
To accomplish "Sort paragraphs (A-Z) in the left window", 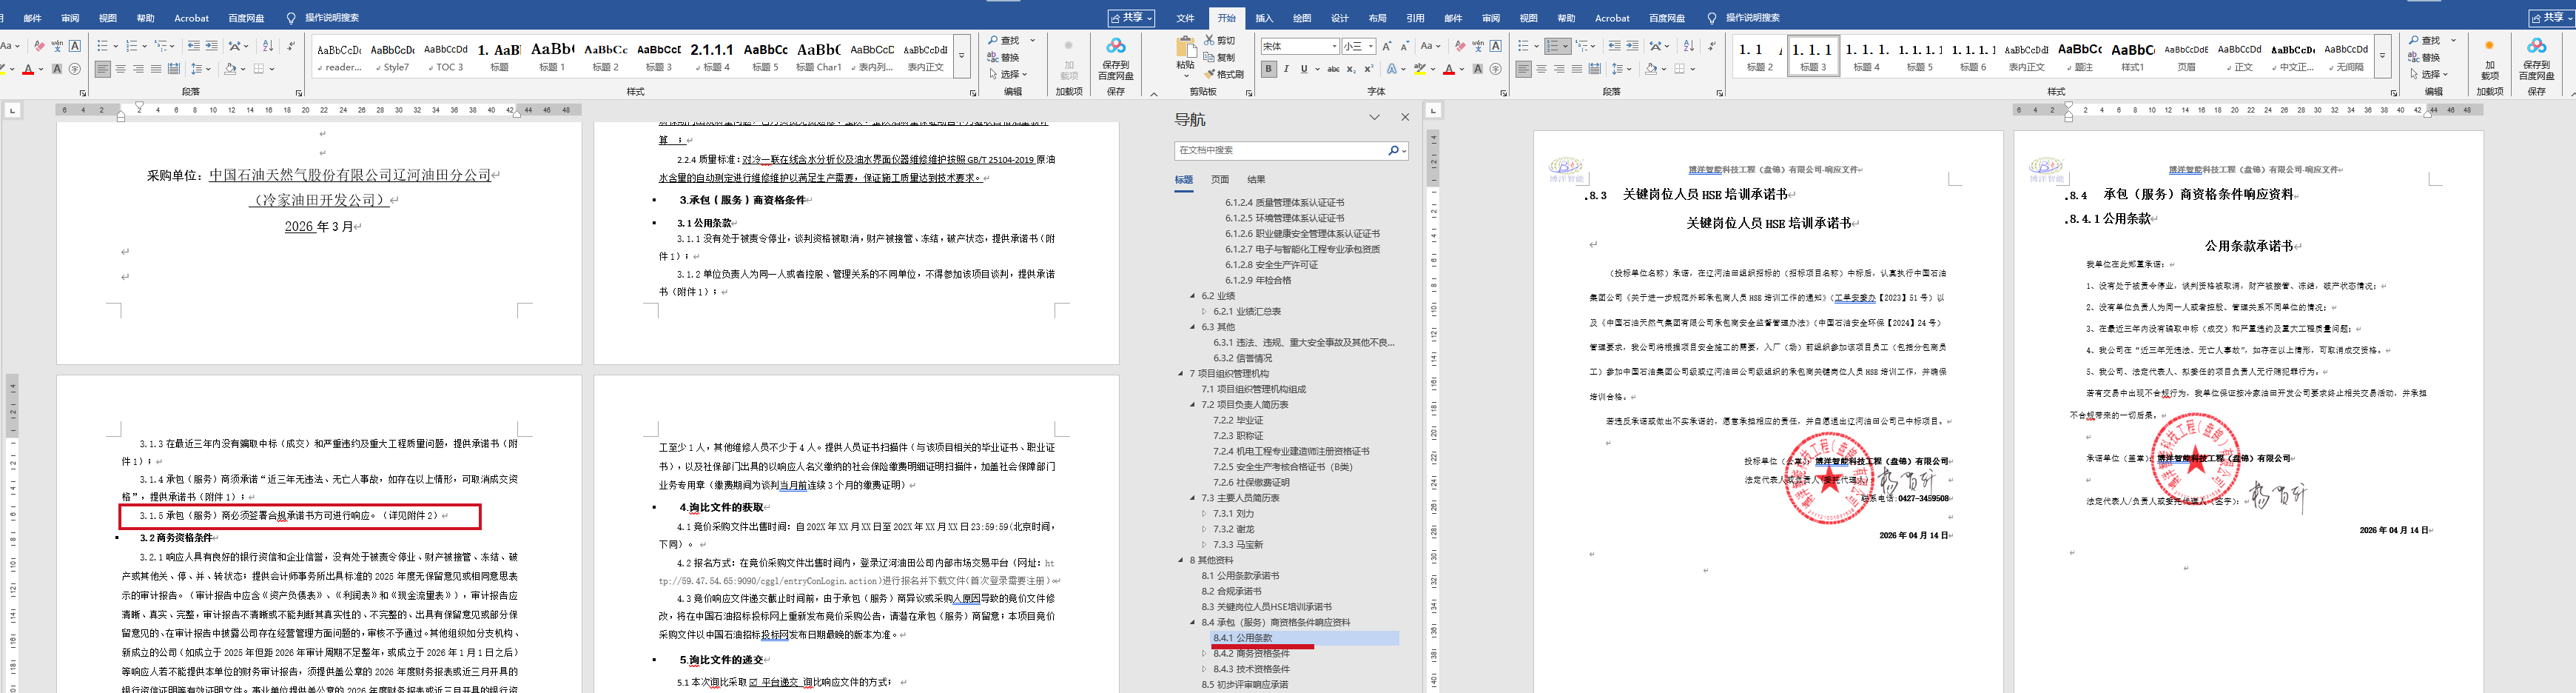I will point(268,46).
